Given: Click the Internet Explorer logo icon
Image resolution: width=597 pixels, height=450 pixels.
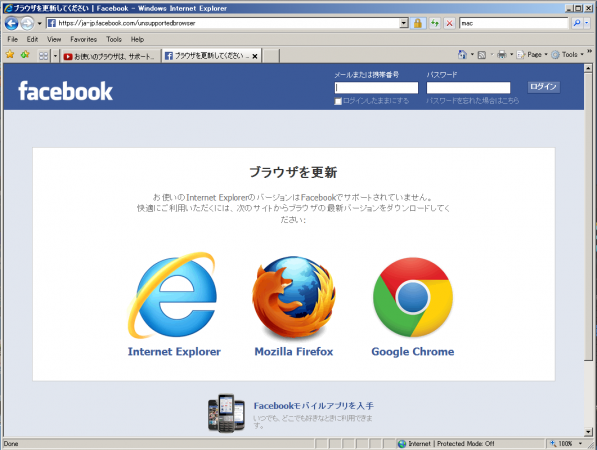Looking at the screenshot, I should 173,295.
